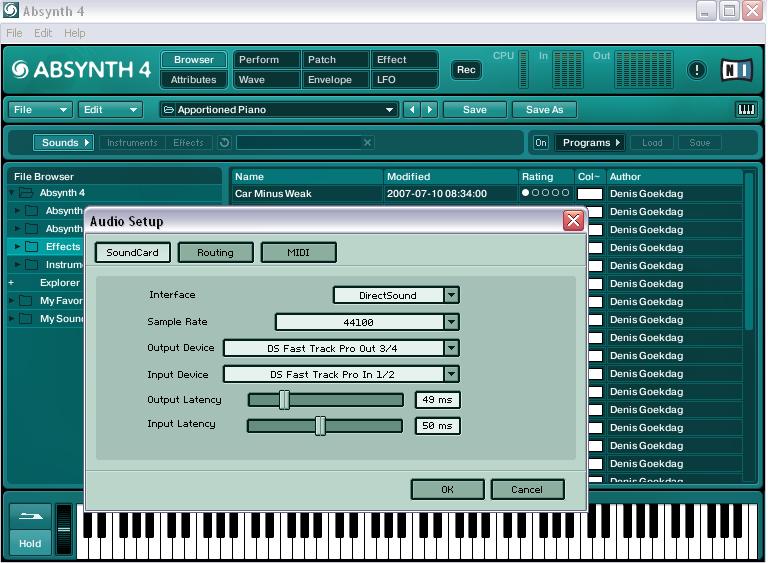Open the Attributes page
Viewport: 768px width, 563px height.
[x=193, y=79]
